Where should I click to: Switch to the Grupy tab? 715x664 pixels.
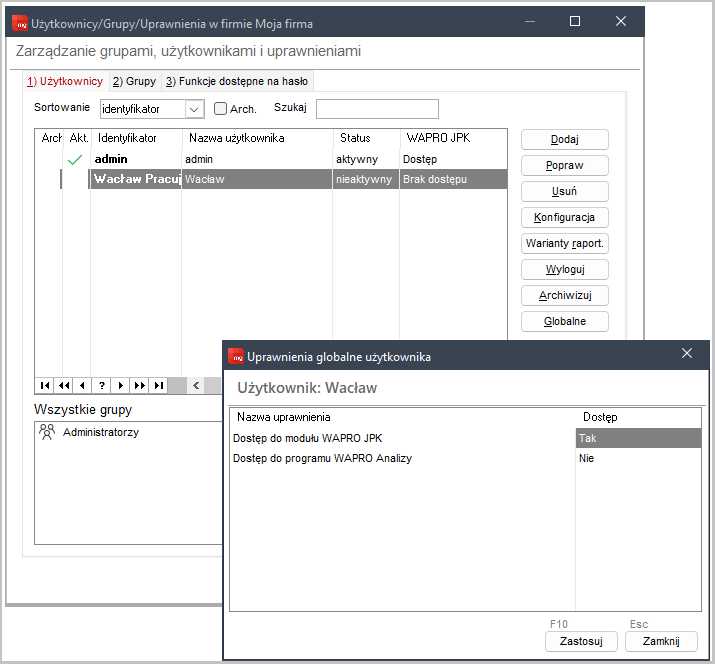(x=134, y=81)
